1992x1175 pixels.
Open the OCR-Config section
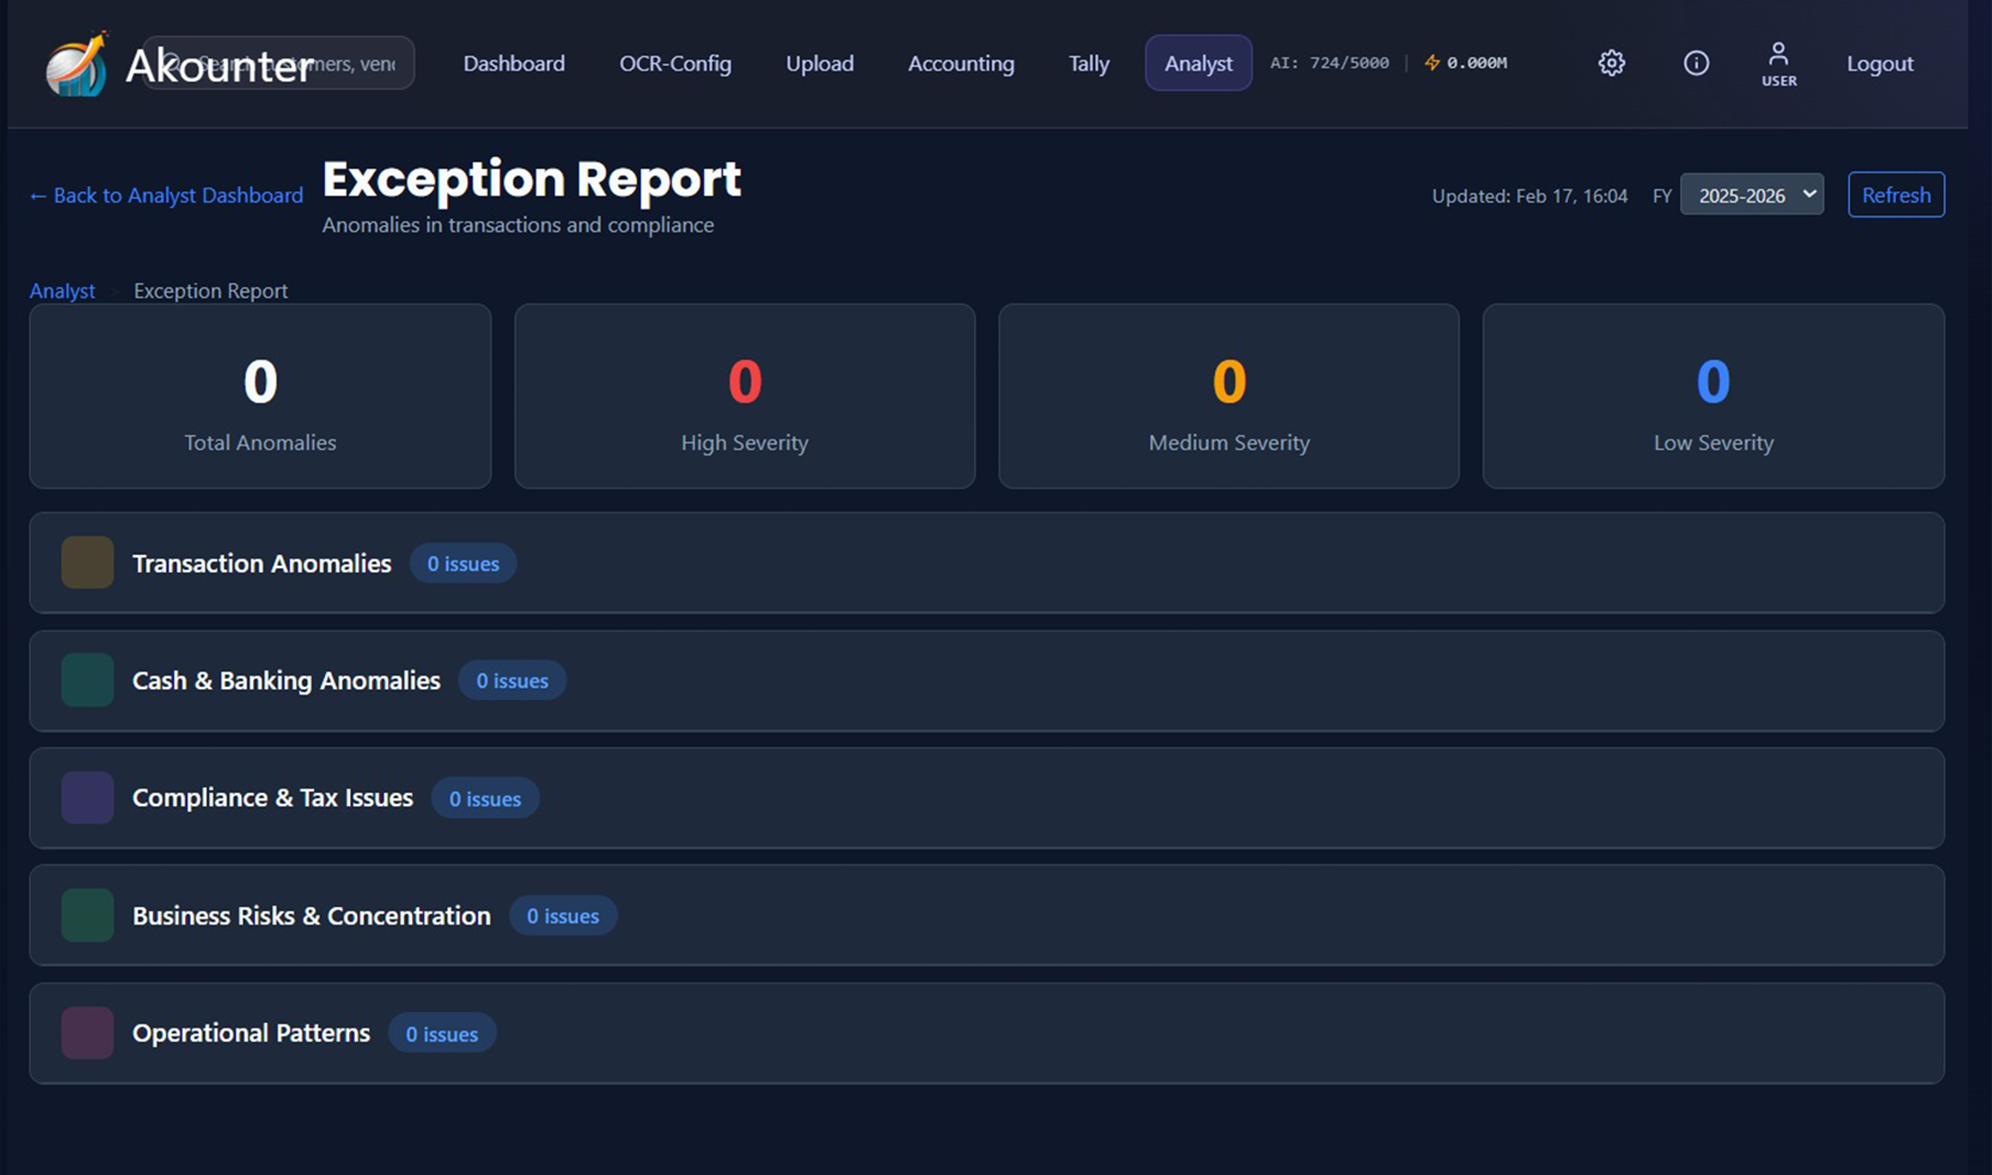point(675,63)
